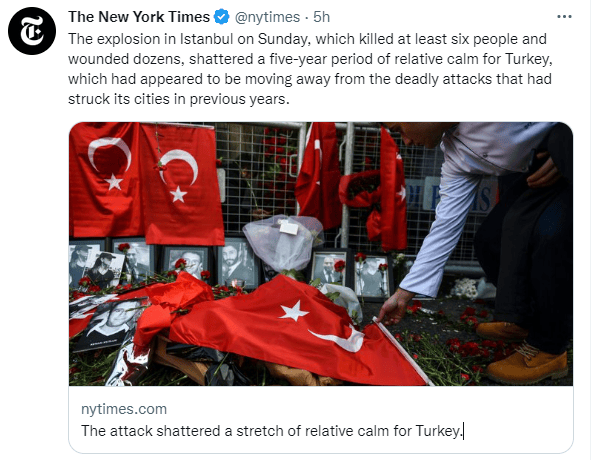
Task: Open The New York Times profile avatar
Action: 32,31
